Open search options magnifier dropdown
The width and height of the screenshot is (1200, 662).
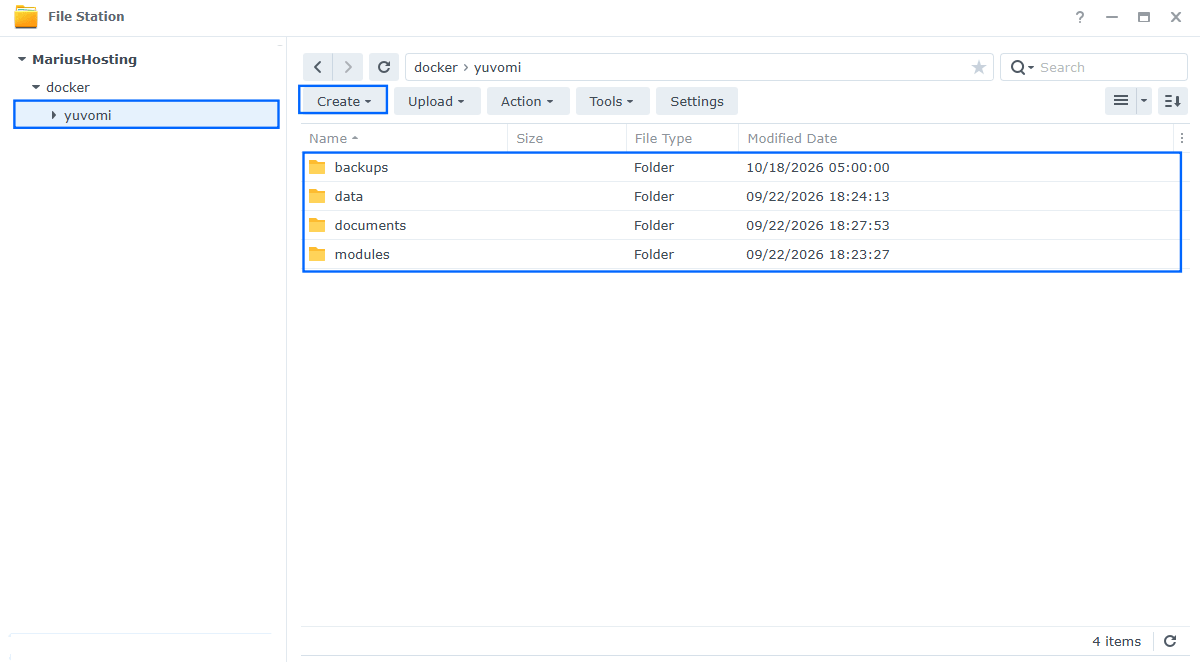click(1021, 67)
